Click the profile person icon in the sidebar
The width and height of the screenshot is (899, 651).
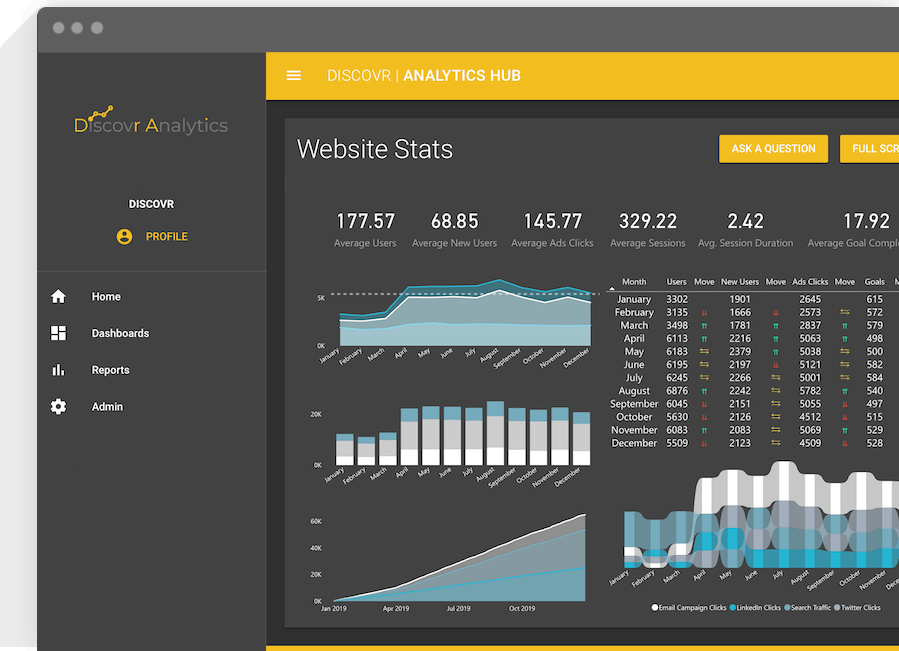[x=124, y=237]
